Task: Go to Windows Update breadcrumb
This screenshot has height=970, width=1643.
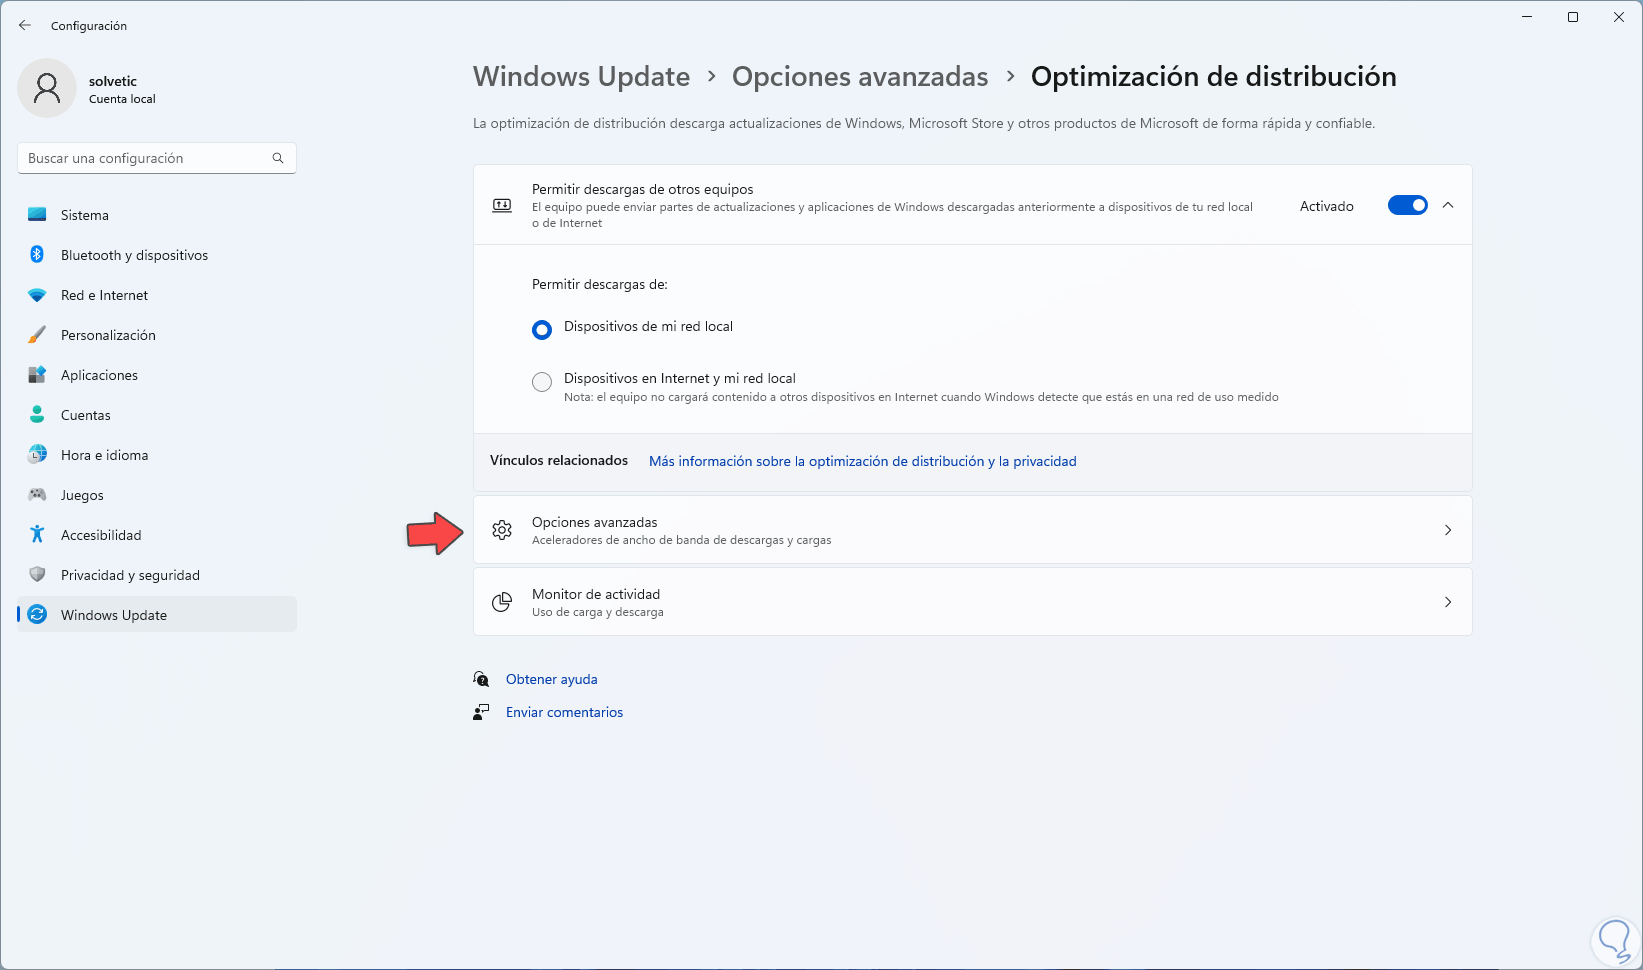Action: click(581, 77)
